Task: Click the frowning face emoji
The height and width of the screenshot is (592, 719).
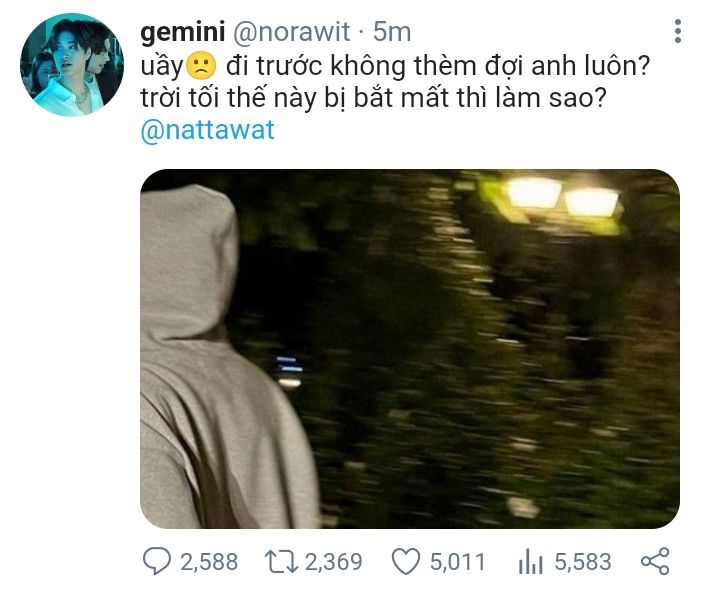Action: pyautogui.click(x=201, y=66)
